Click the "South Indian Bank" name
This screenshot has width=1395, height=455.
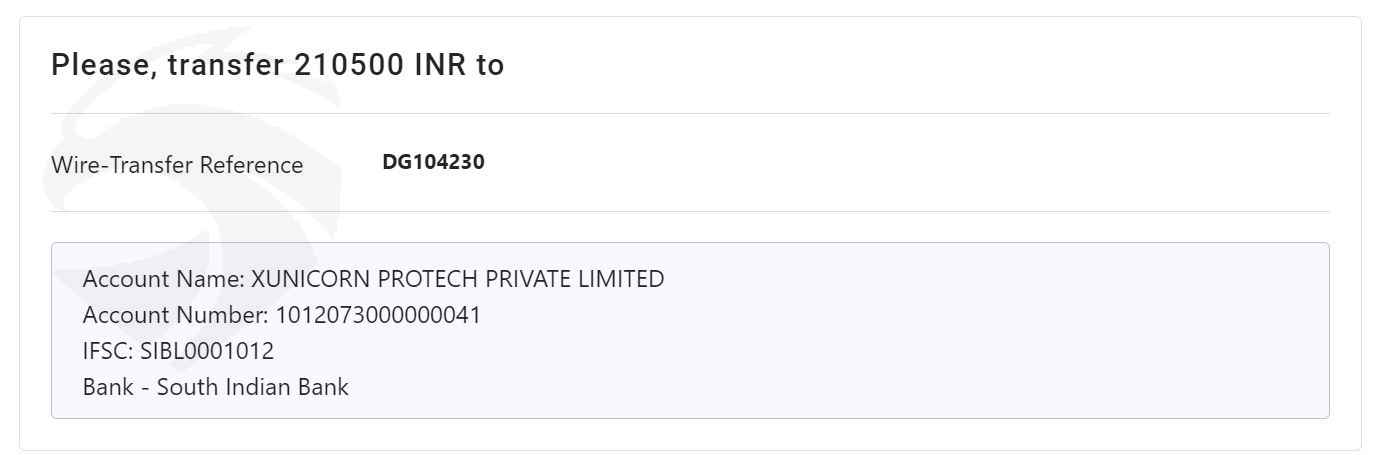click(x=253, y=387)
